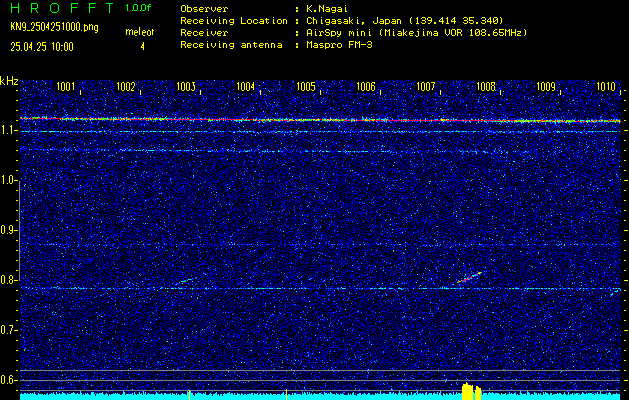The image size is (629, 400).
Task: Click the Chigasaki, Japan coordinates text
Action: 404,20
